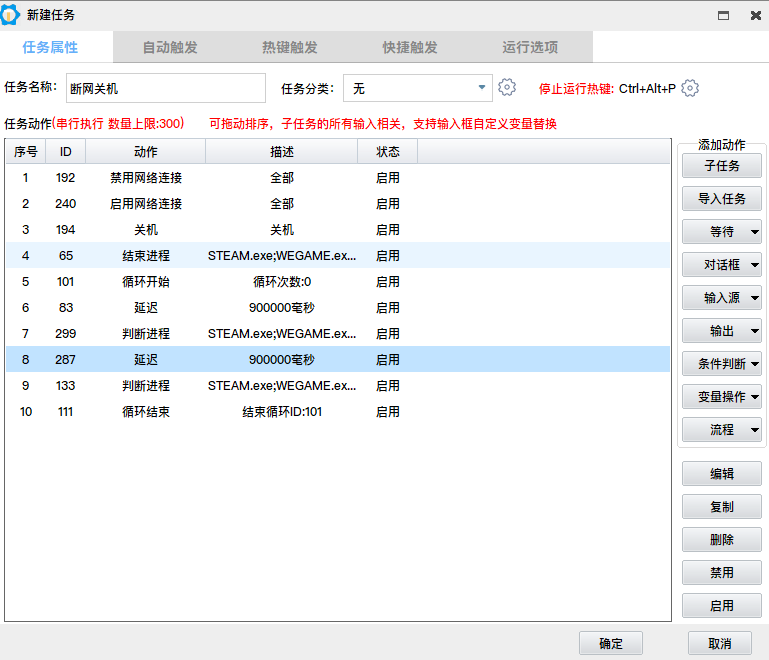
Task: Open stop-hotkey settings gear next to Ctrl+Alt+P
Action: 690,88
